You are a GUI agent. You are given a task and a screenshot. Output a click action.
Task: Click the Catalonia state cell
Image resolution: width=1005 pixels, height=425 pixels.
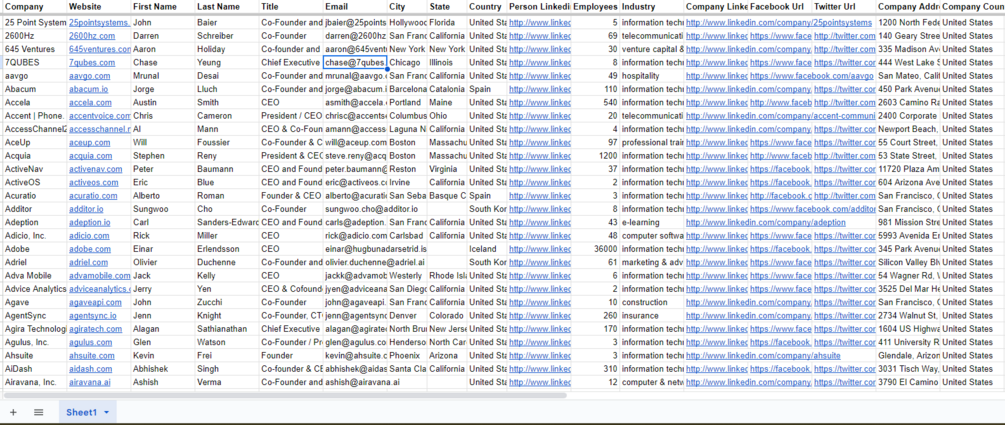(x=447, y=89)
